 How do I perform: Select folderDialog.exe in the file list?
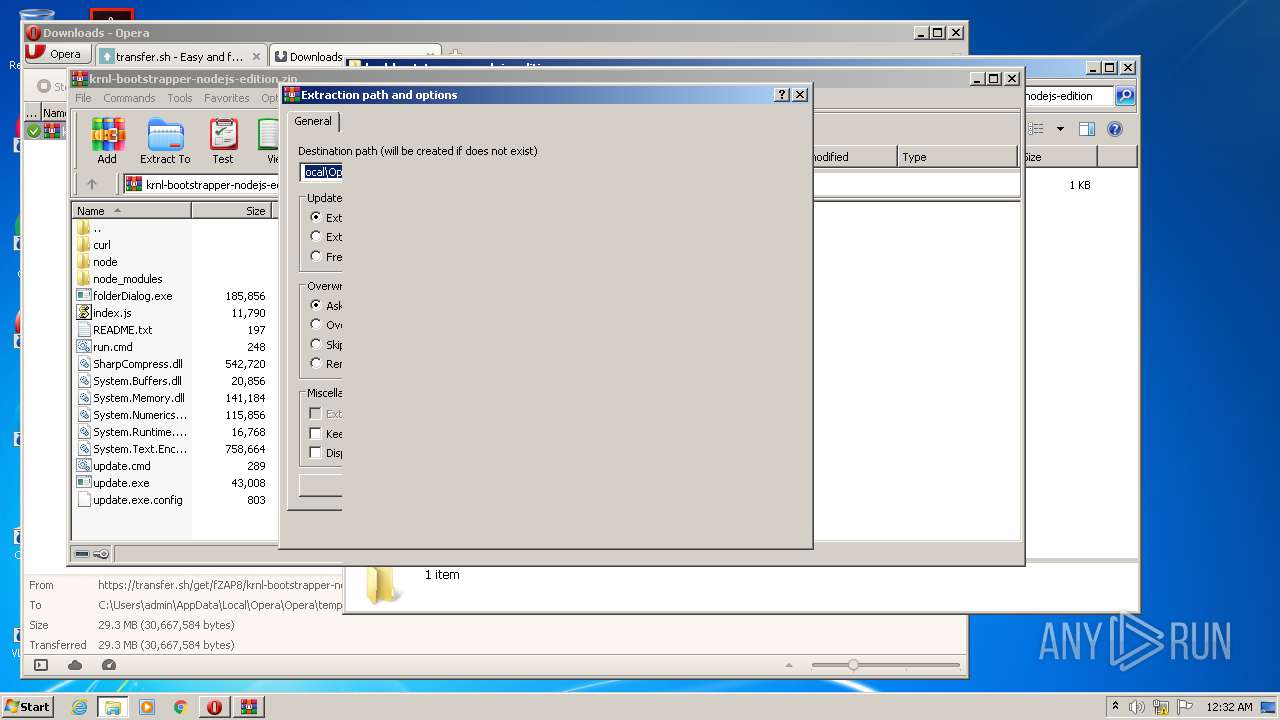point(132,296)
